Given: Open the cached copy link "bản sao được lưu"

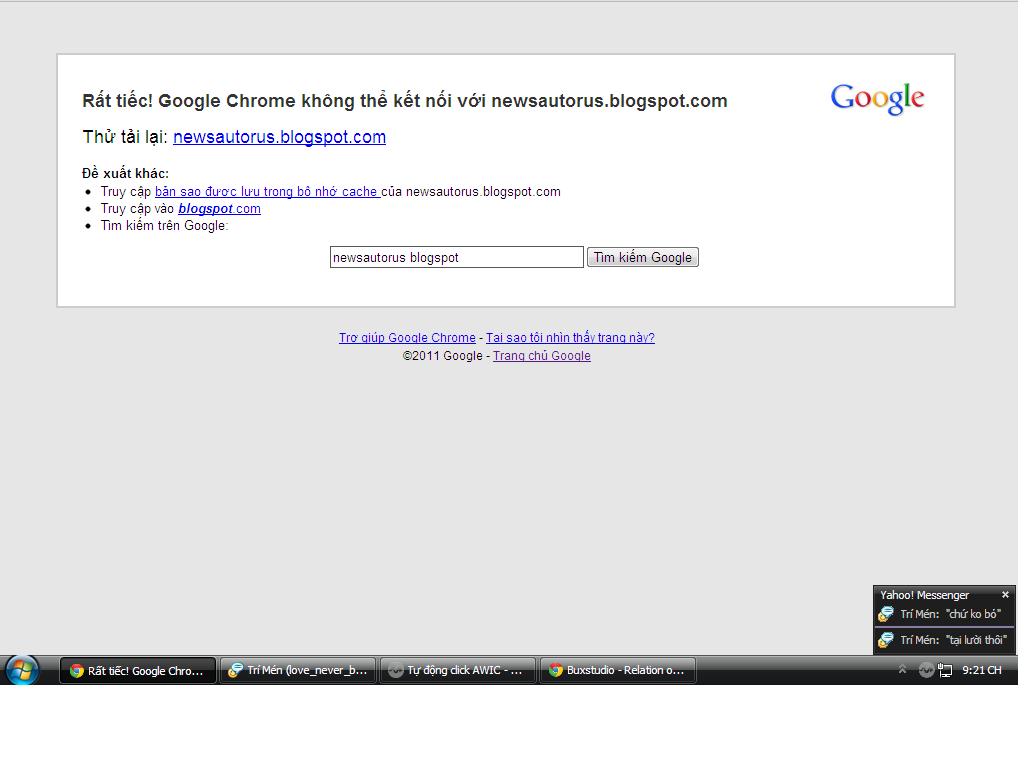Looking at the screenshot, I should pyautogui.click(x=268, y=192).
